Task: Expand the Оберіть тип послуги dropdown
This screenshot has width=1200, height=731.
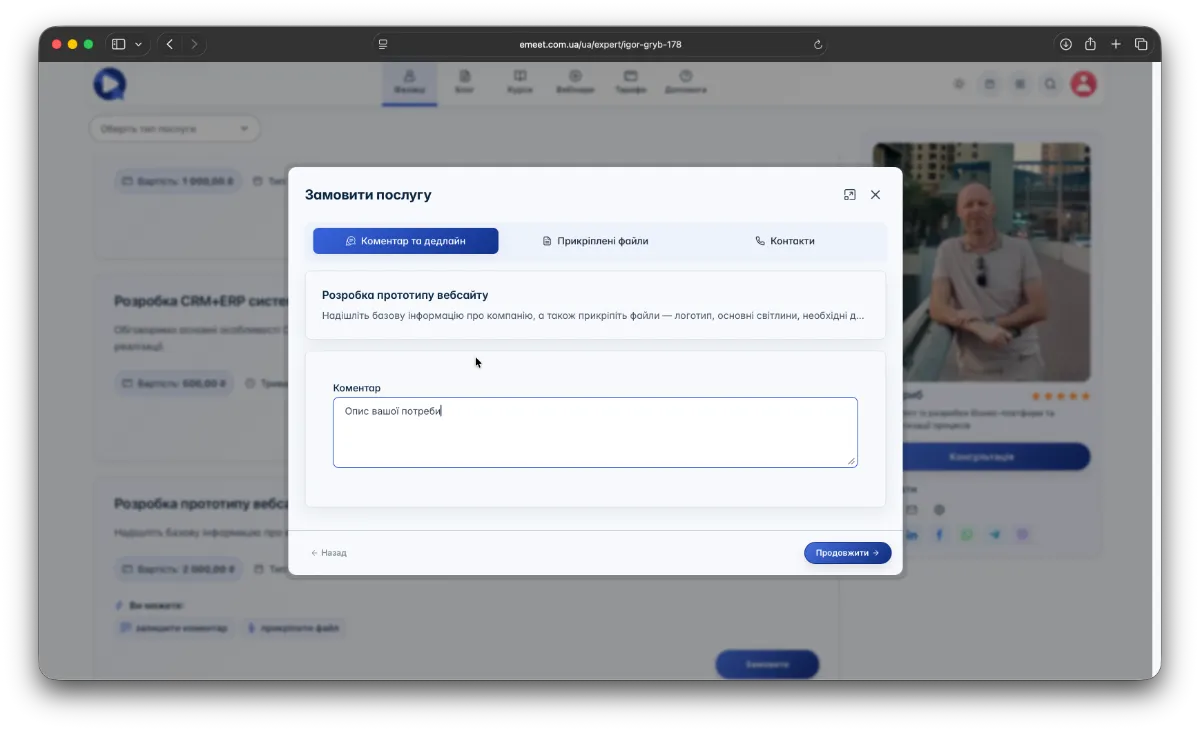Action: (x=174, y=129)
